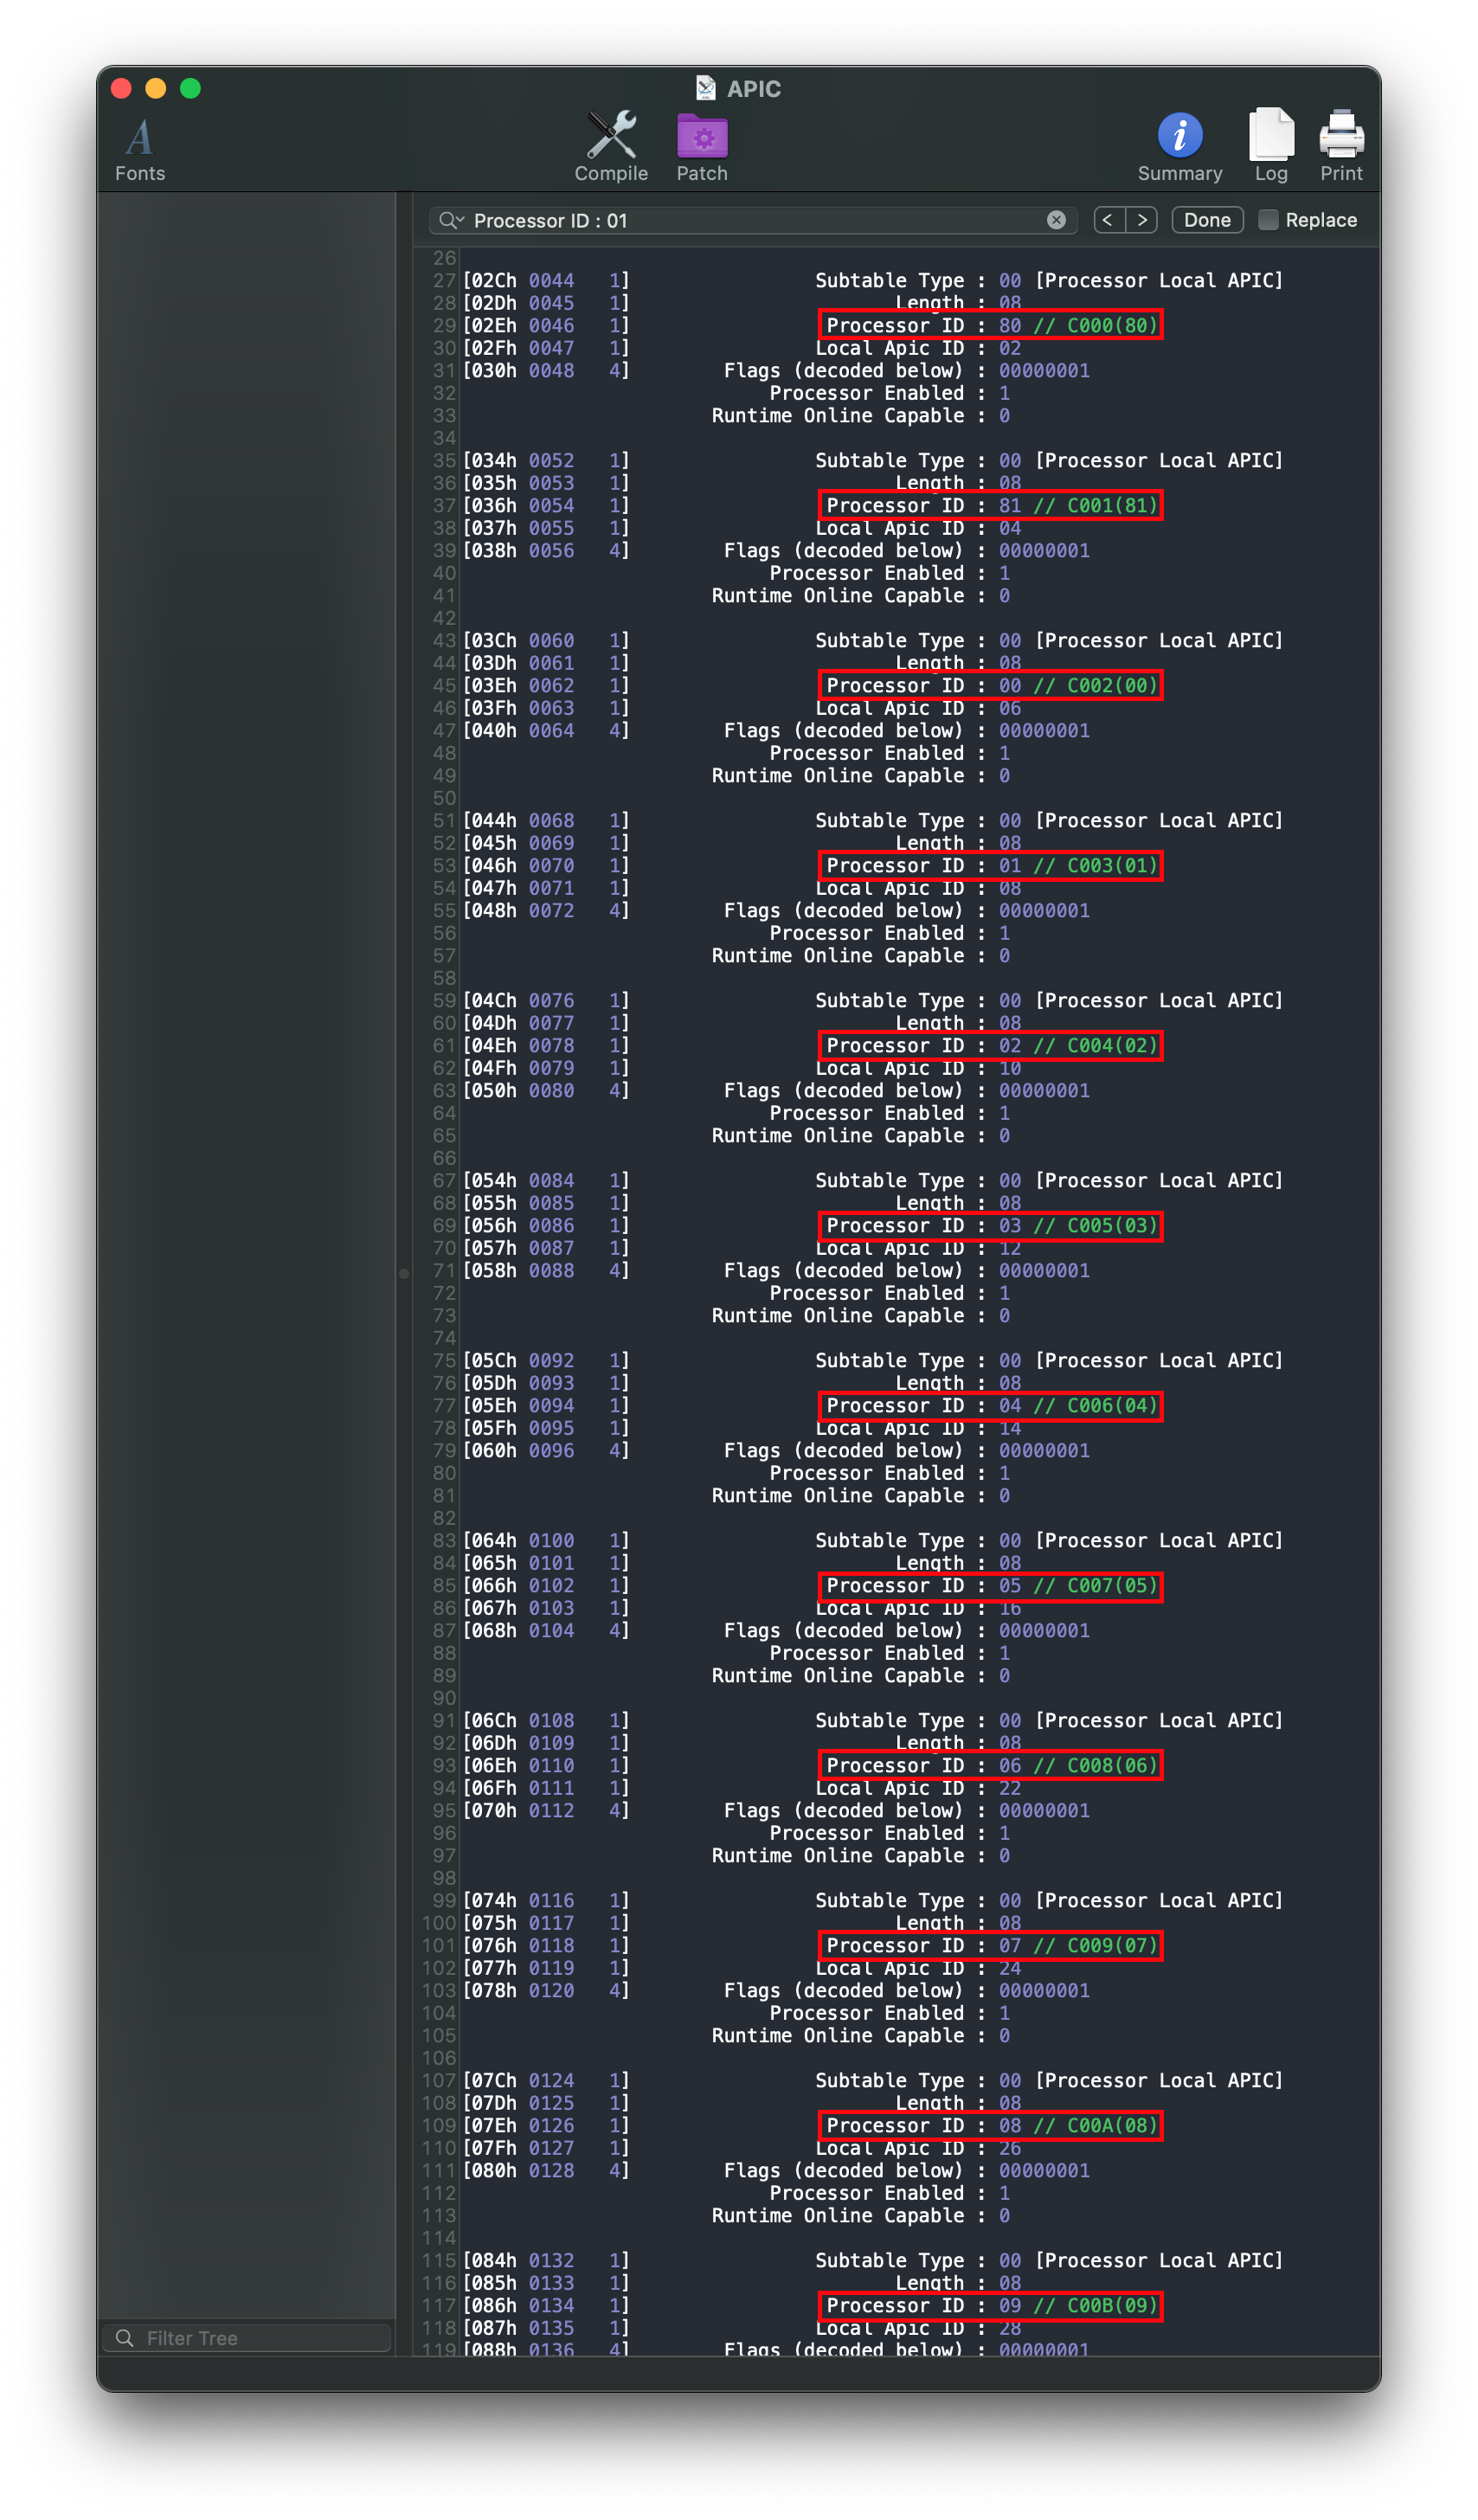The height and width of the screenshot is (2520, 1478).
Task: Go to previous search match
Action: (x=1108, y=220)
